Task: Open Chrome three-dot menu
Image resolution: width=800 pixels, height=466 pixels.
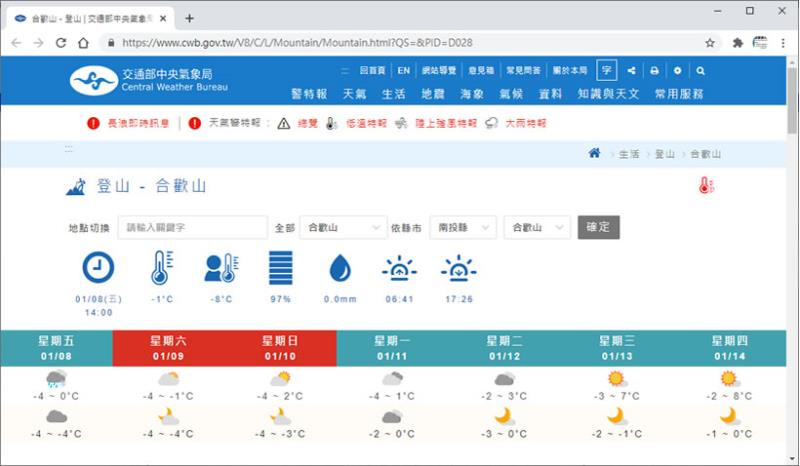Action: pyautogui.click(x=783, y=43)
